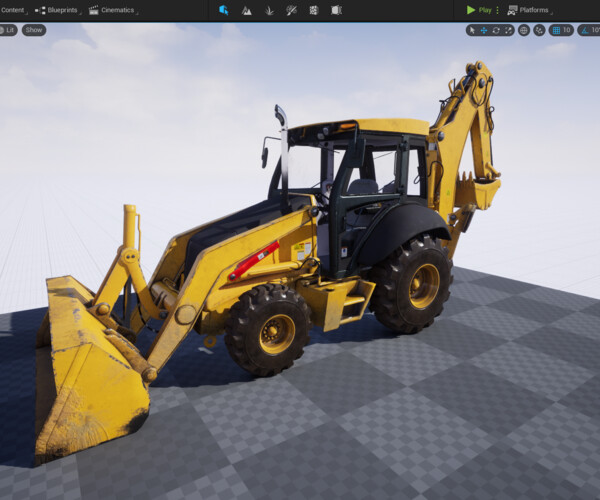Switch to Landscape mode
Image resolution: width=600 pixels, height=500 pixels.
(x=246, y=10)
